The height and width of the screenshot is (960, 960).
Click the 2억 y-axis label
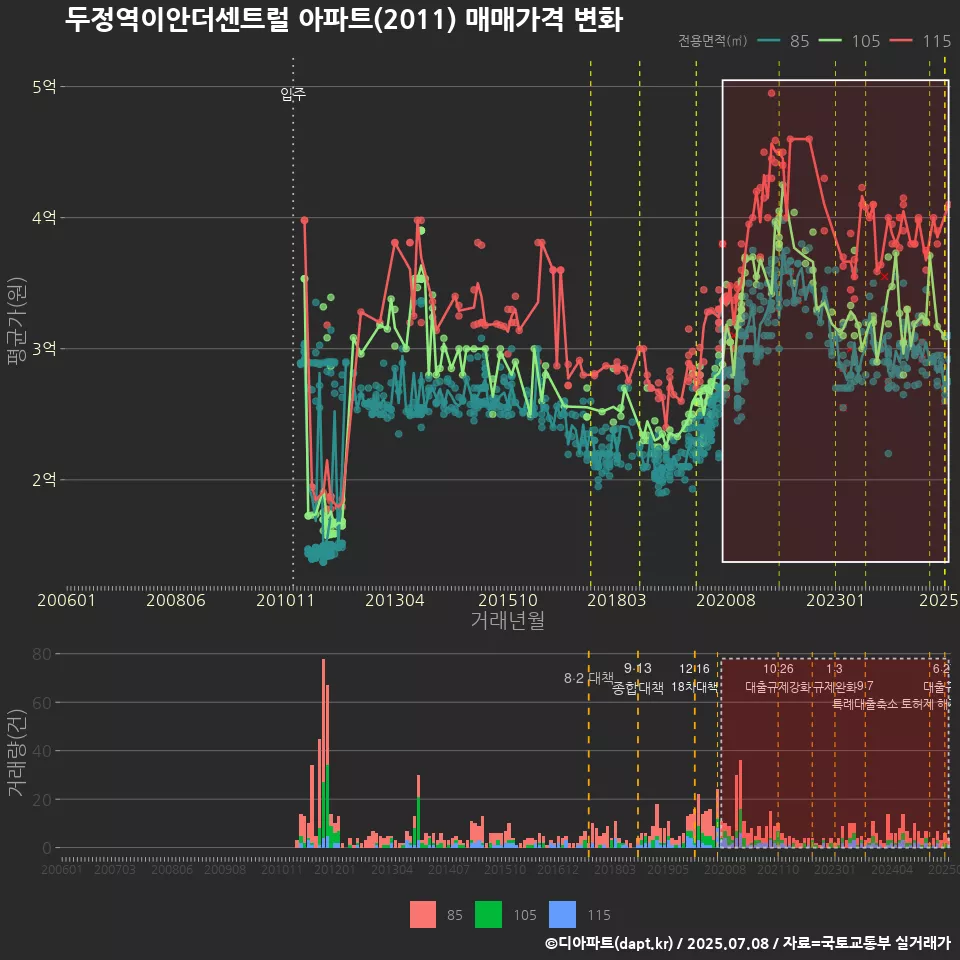[44, 479]
